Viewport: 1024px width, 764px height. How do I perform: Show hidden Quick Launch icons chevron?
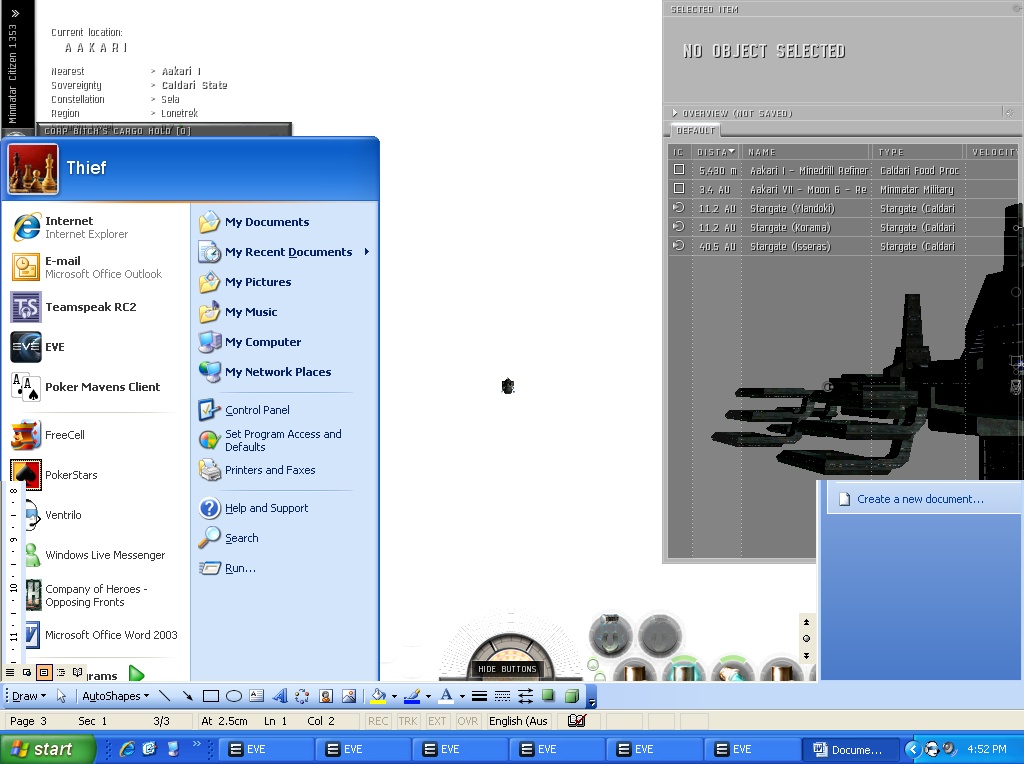pyautogui.click(x=197, y=744)
